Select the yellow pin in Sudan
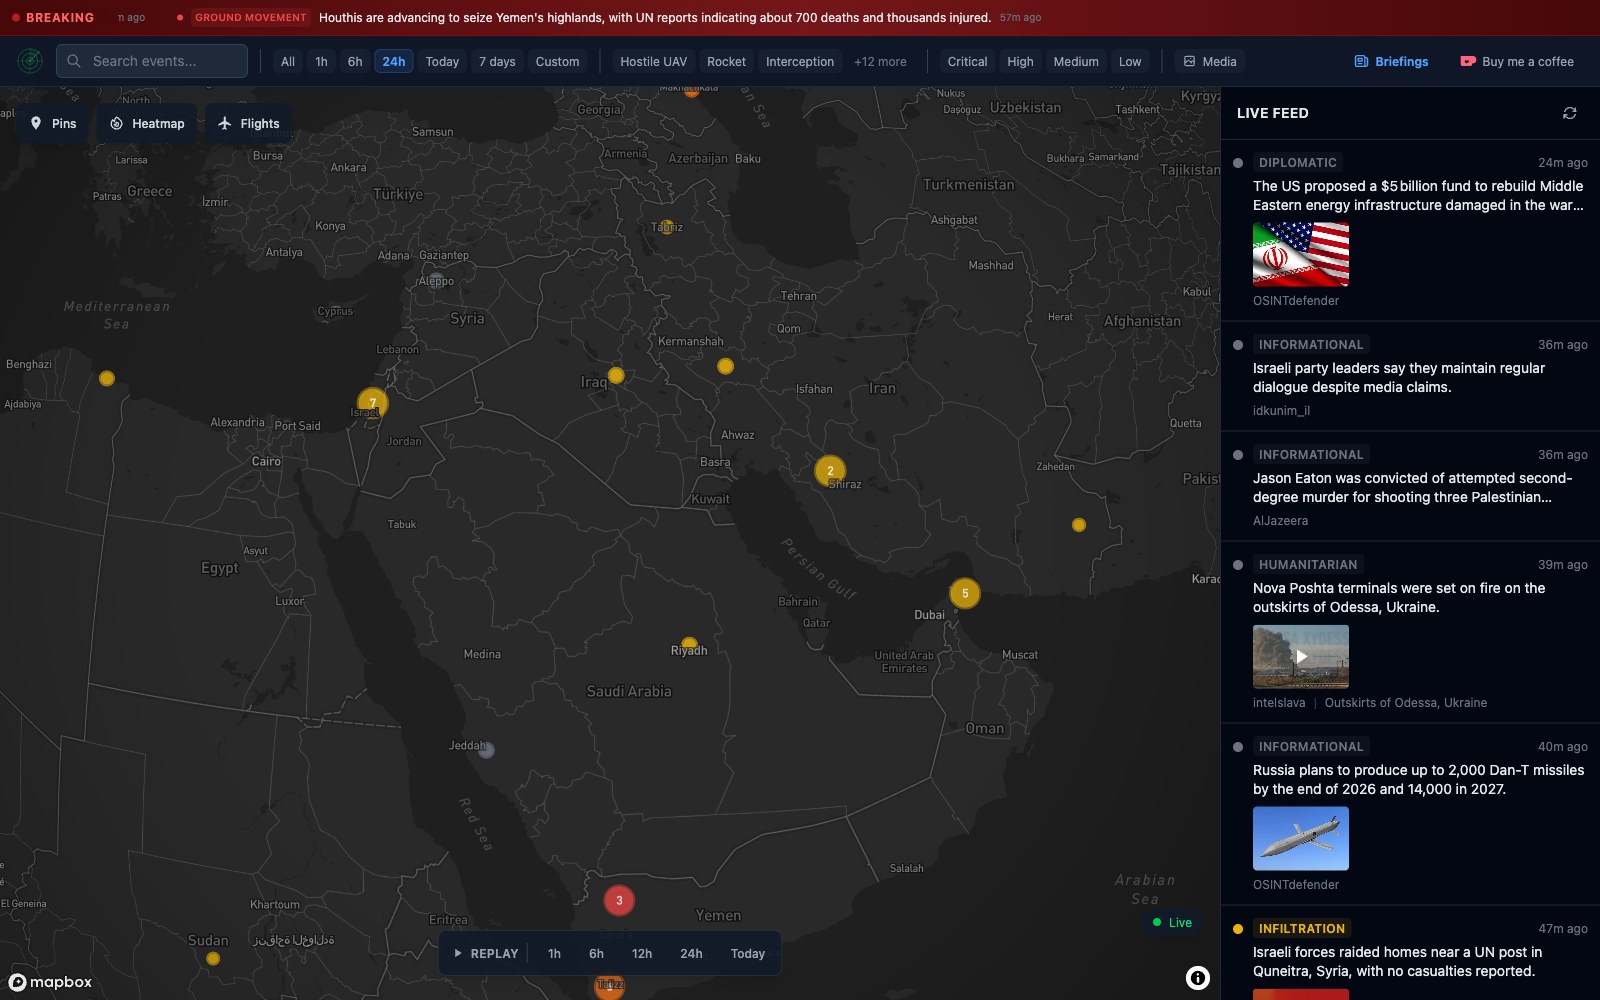 tap(213, 958)
